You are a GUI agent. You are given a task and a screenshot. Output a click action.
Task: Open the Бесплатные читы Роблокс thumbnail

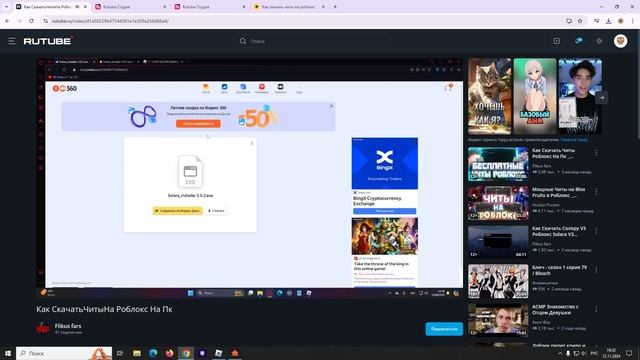pyautogui.click(x=498, y=164)
